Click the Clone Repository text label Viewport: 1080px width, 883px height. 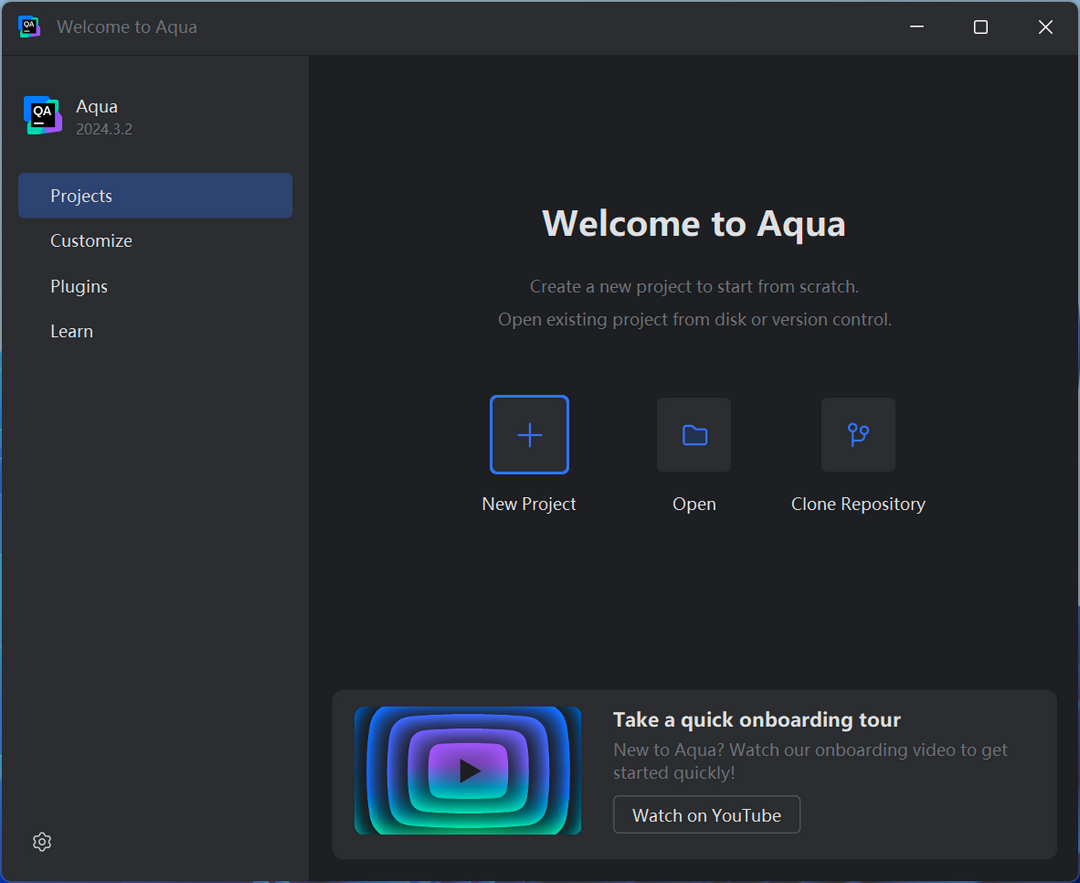(x=858, y=504)
